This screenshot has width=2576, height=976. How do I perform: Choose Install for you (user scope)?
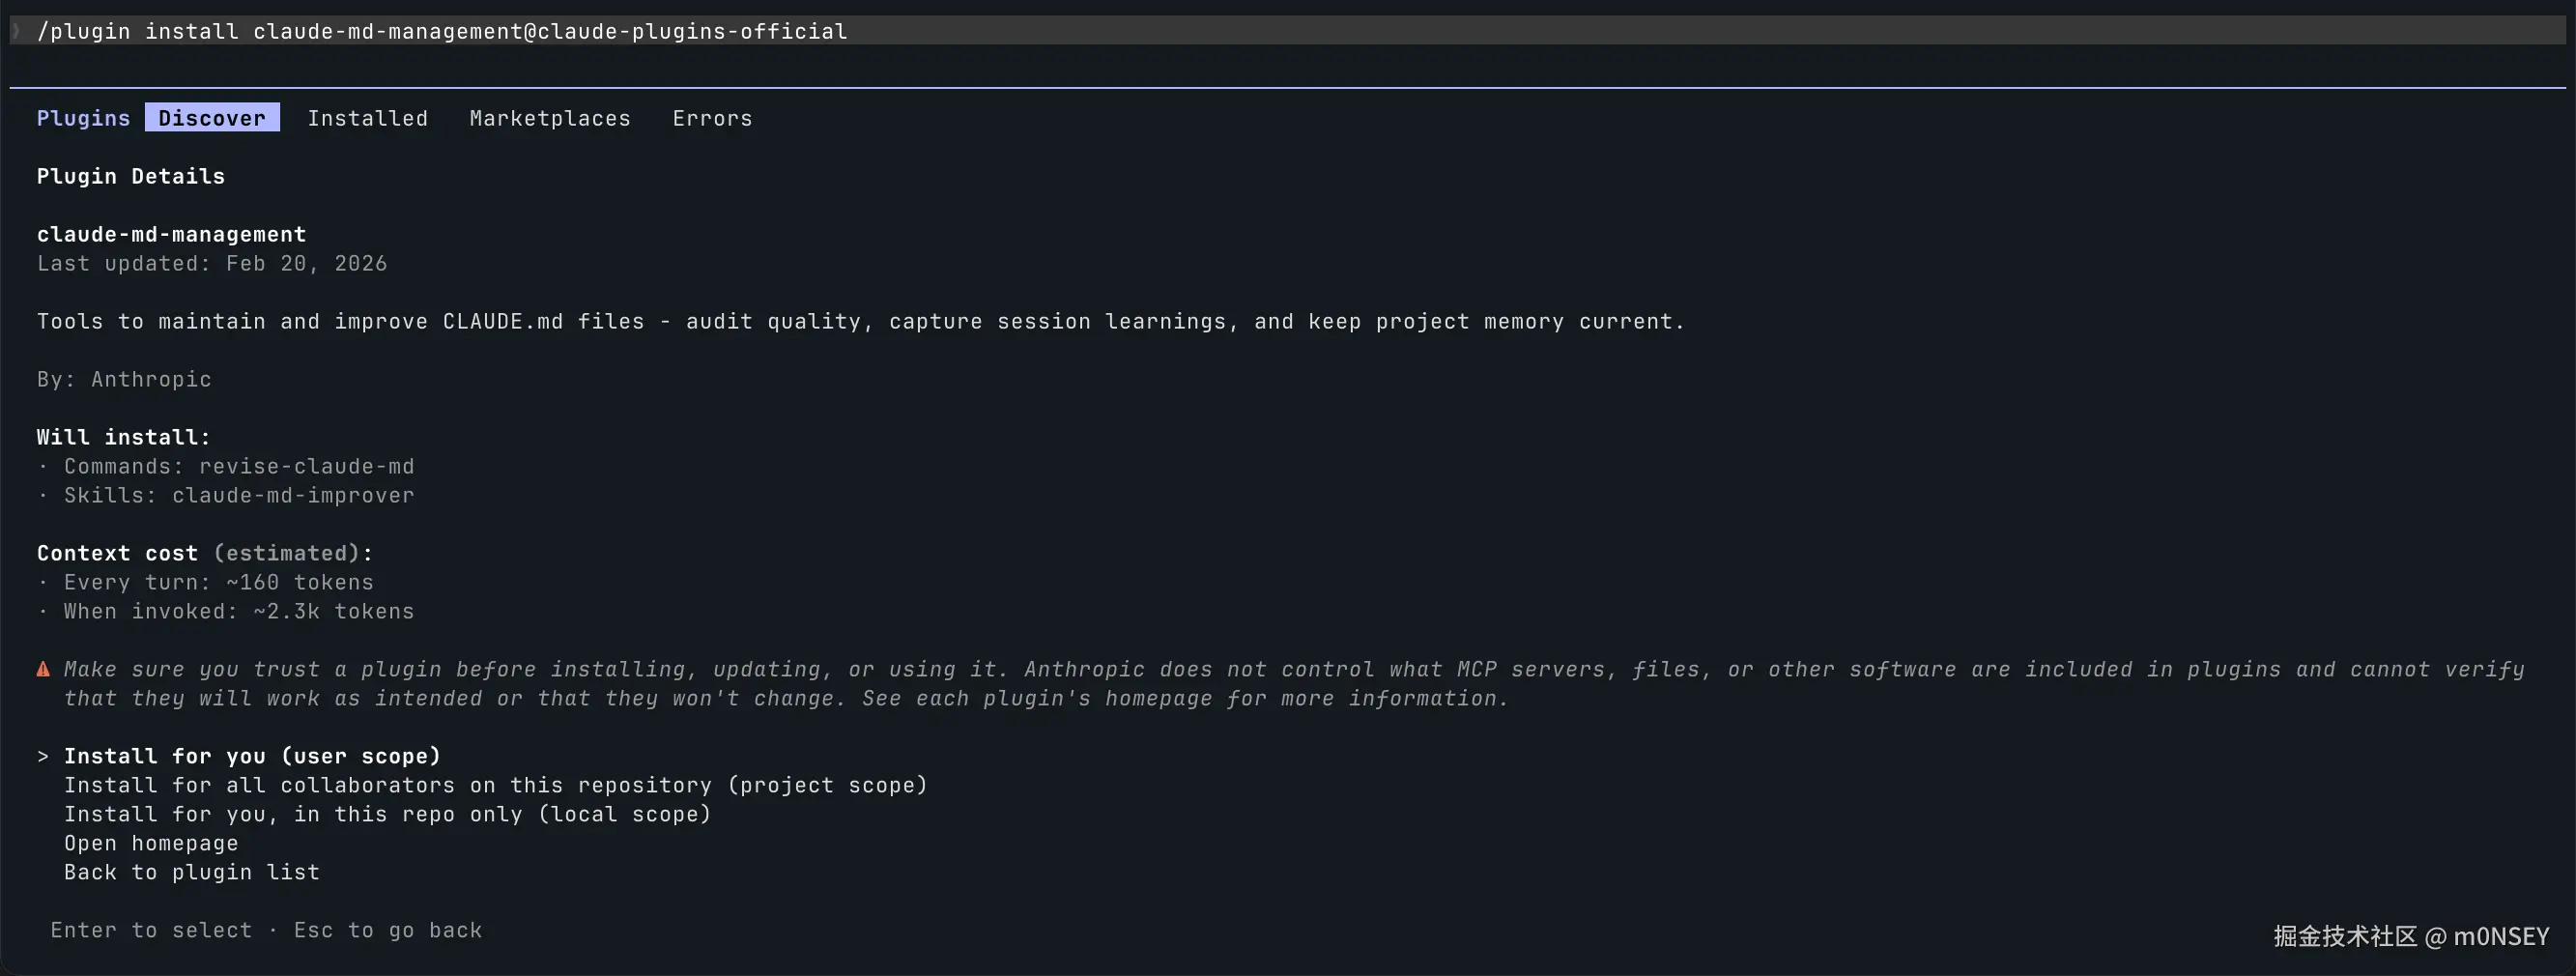(x=252, y=756)
